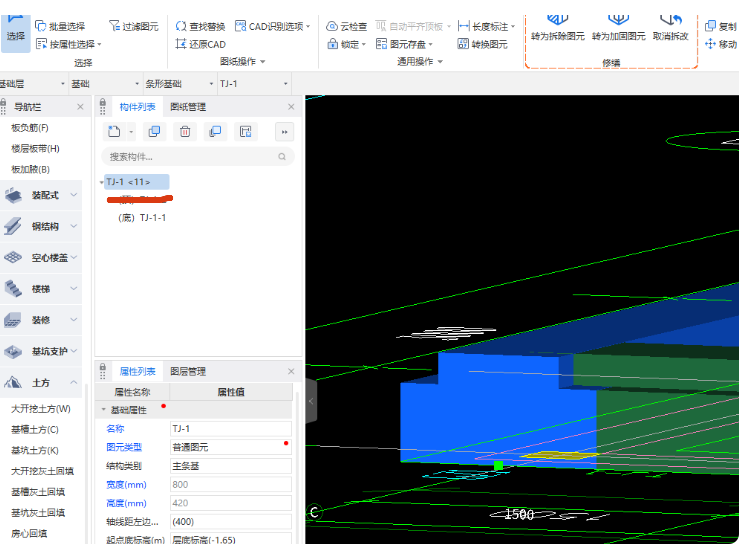
Task: Show more component list tools
Action: tap(284, 132)
